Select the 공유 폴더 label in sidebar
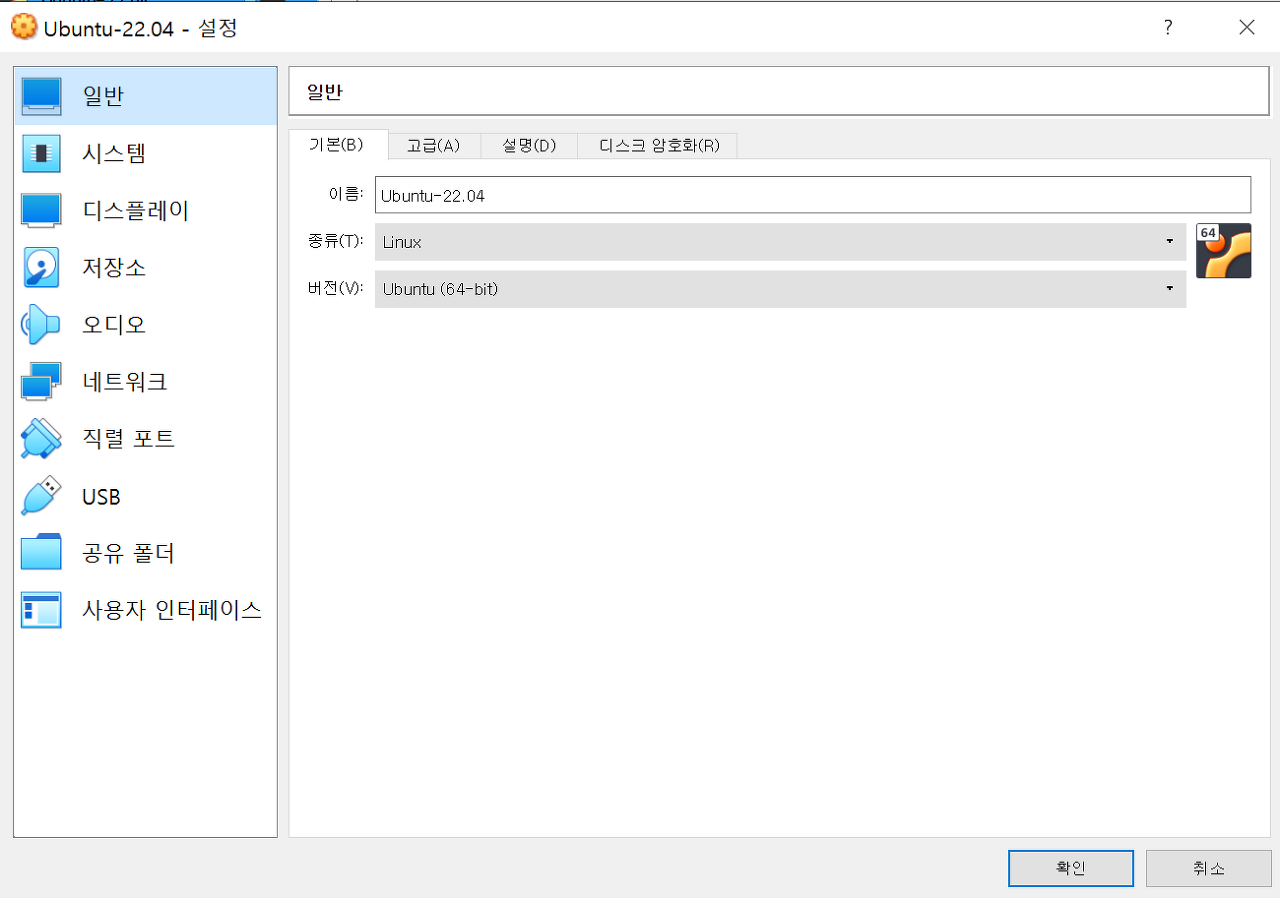 coord(128,552)
